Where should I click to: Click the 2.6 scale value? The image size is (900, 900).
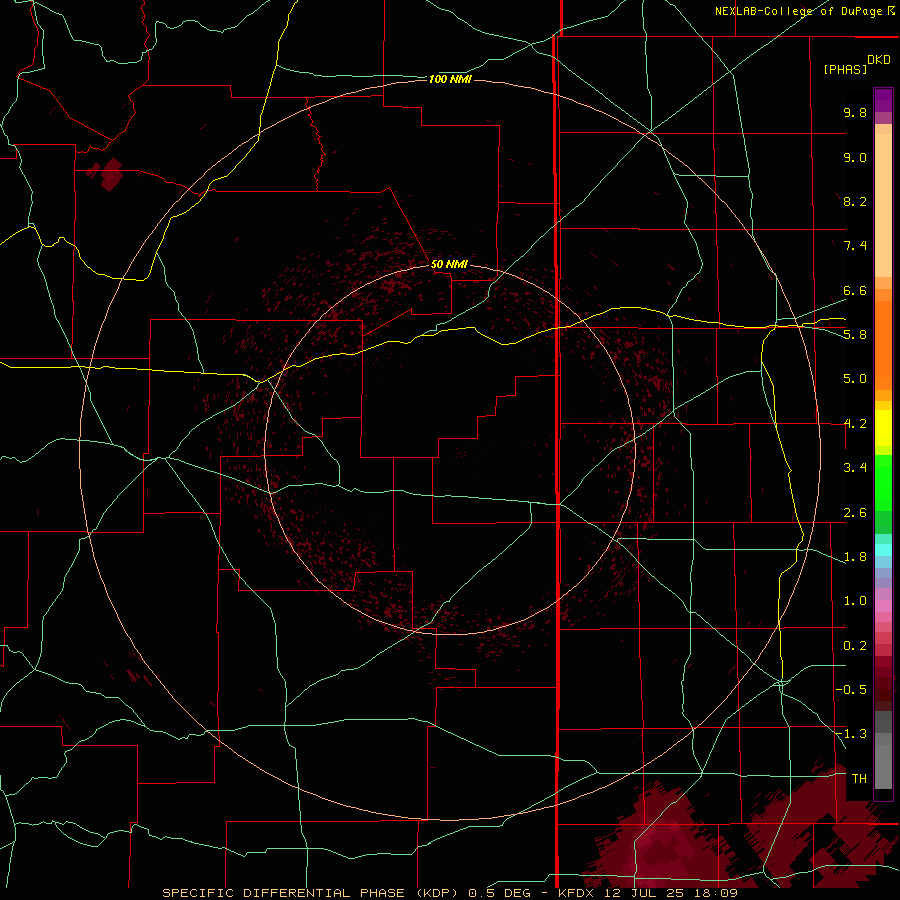point(855,513)
